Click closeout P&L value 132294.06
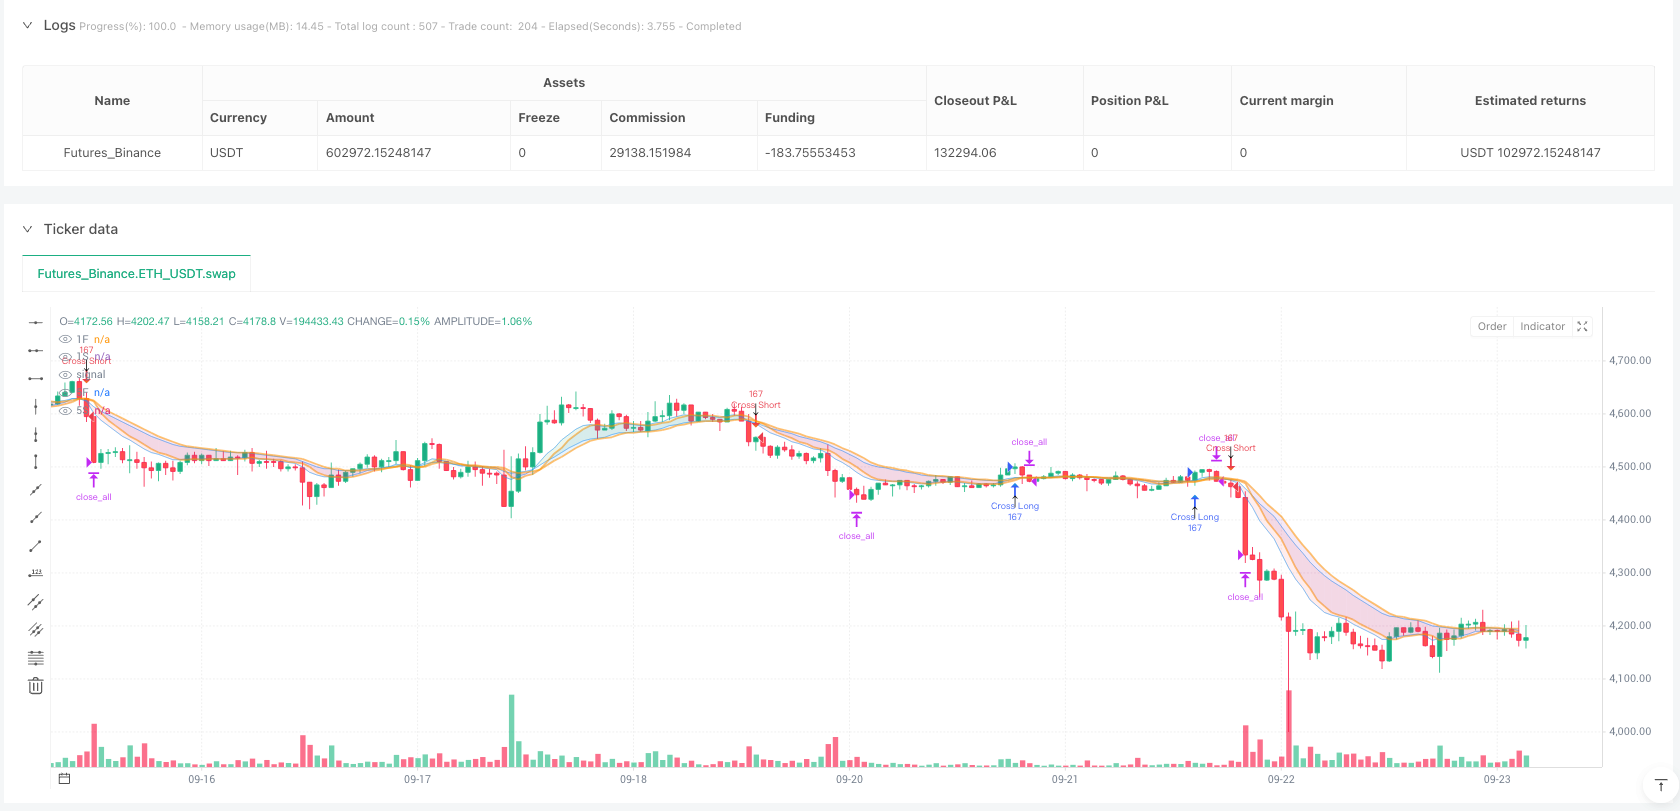Screen dimensions: 1680x811 pyautogui.click(x=965, y=153)
